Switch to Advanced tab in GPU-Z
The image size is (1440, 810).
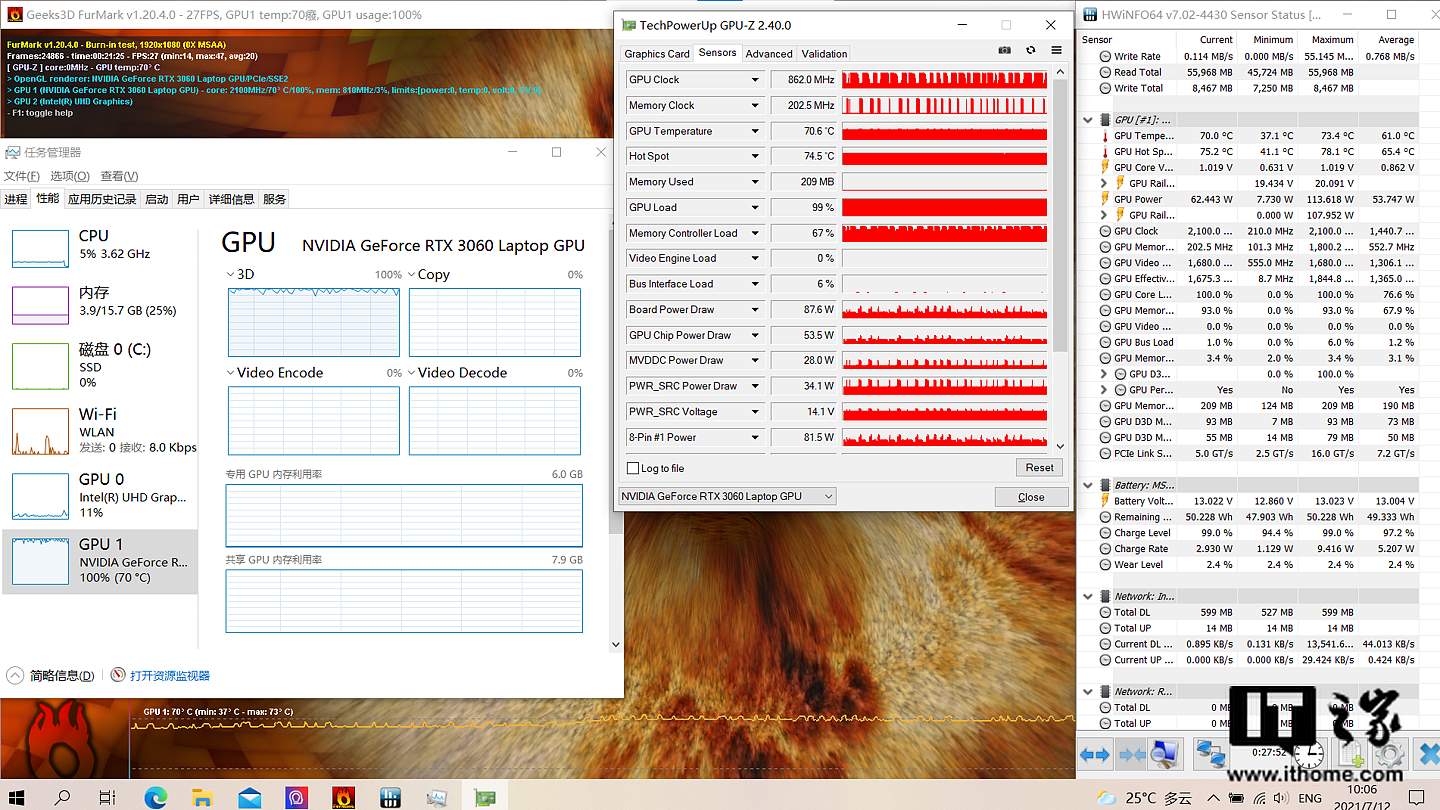pos(769,54)
